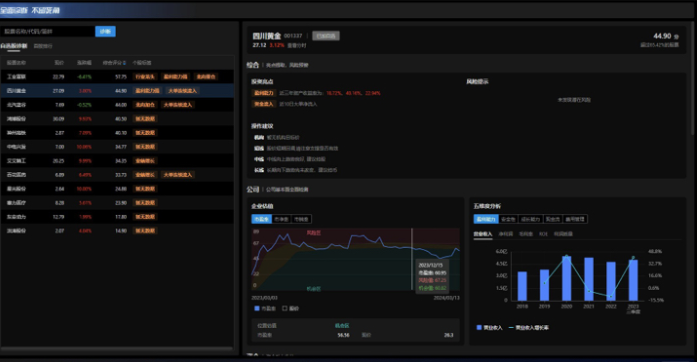Viewport: 697px width, 362px height.
Task: Select the stock row scoring 24.88
Action: pos(117,189)
